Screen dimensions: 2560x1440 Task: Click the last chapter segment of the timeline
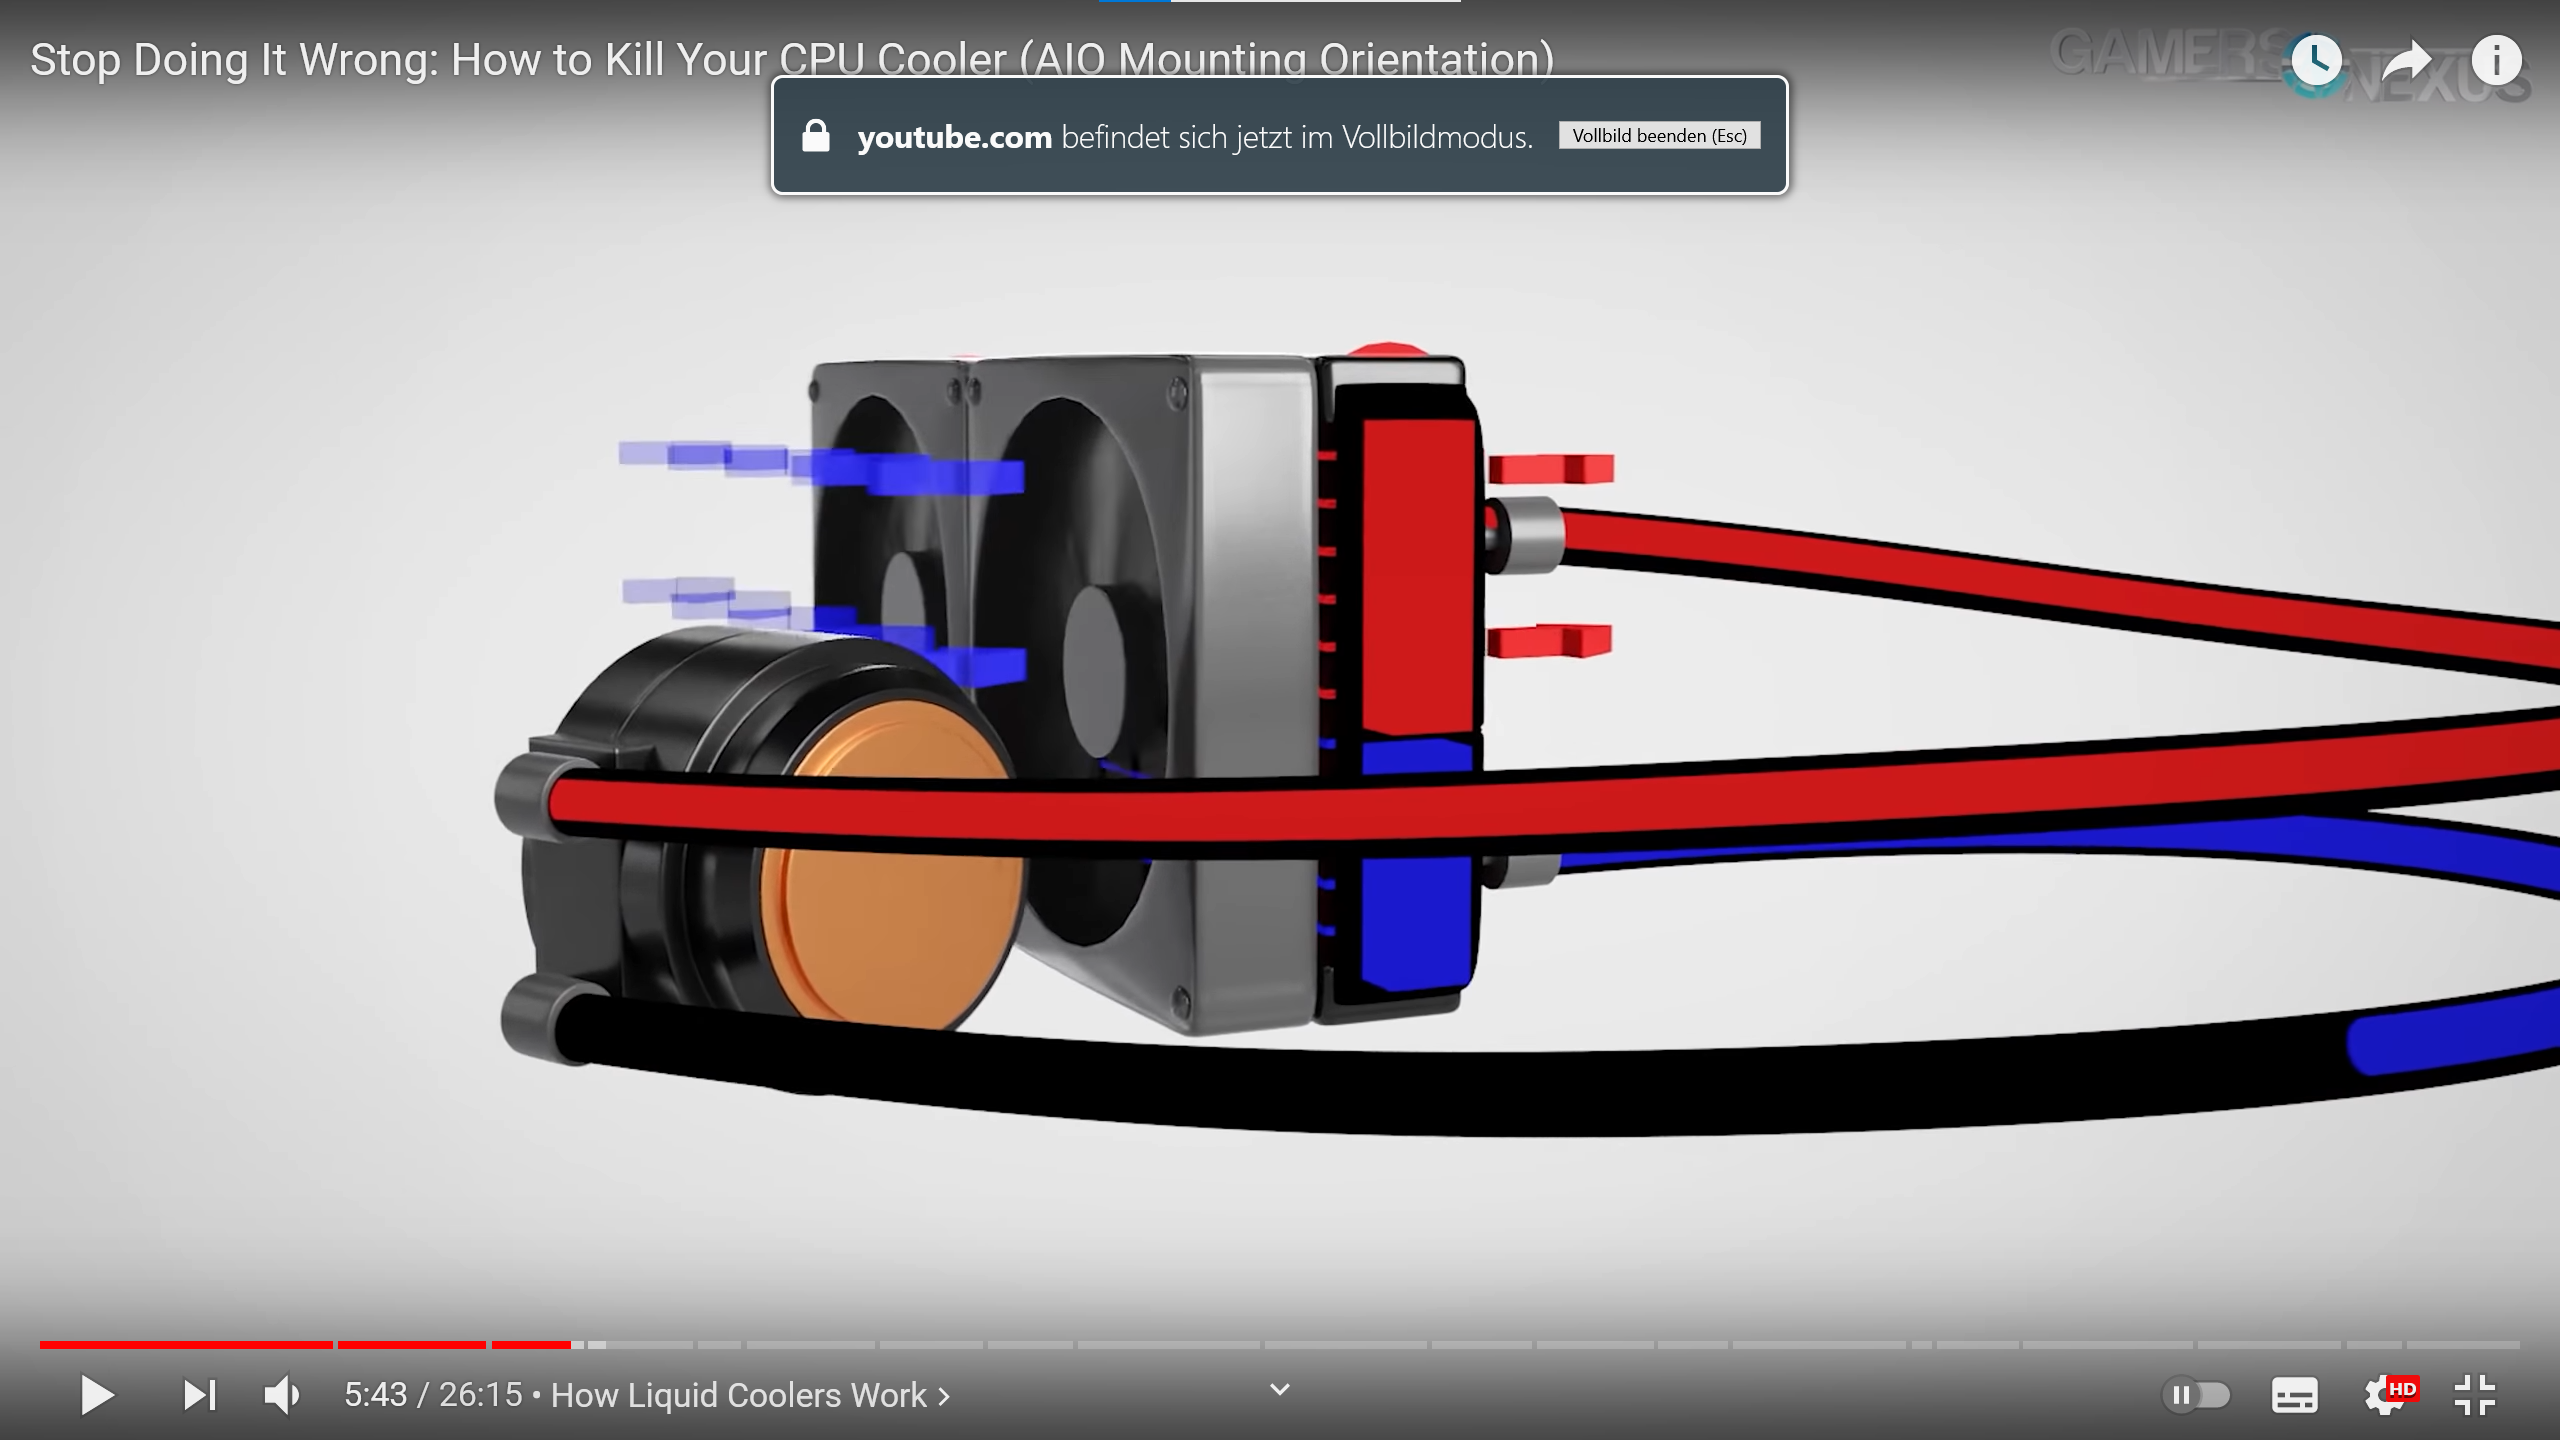[2462, 1345]
